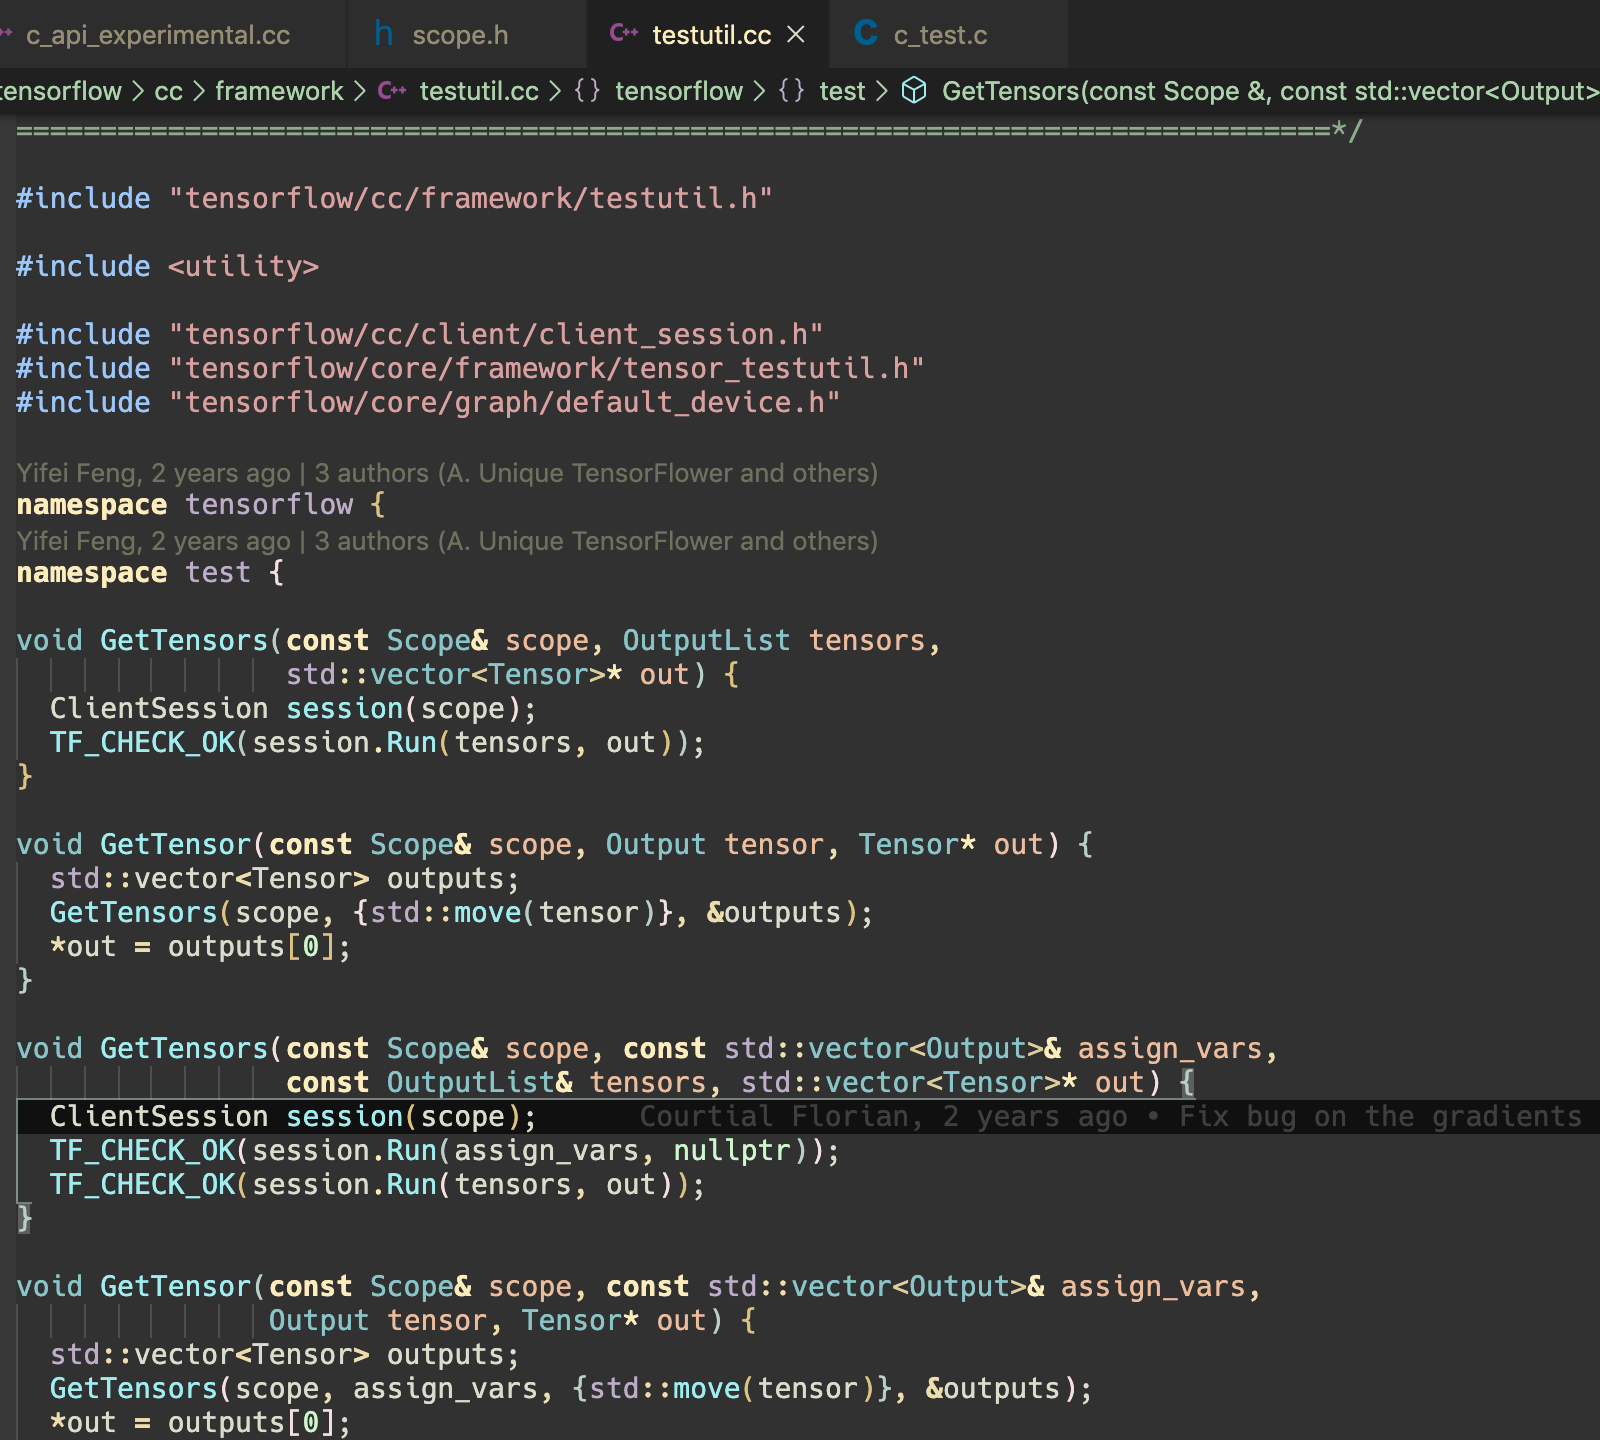Click 'assign_vars' parameter in second GetTensors

[x=1170, y=1048]
